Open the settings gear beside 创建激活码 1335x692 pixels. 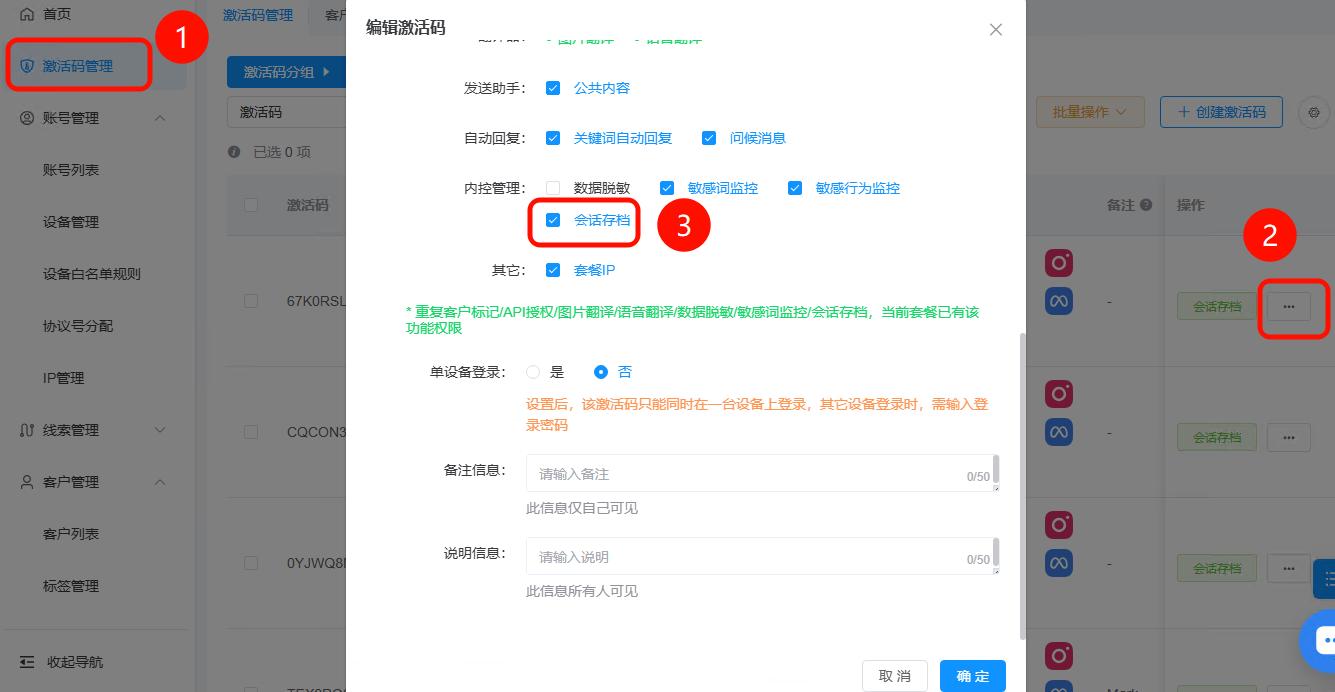click(x=1313, y=112)
